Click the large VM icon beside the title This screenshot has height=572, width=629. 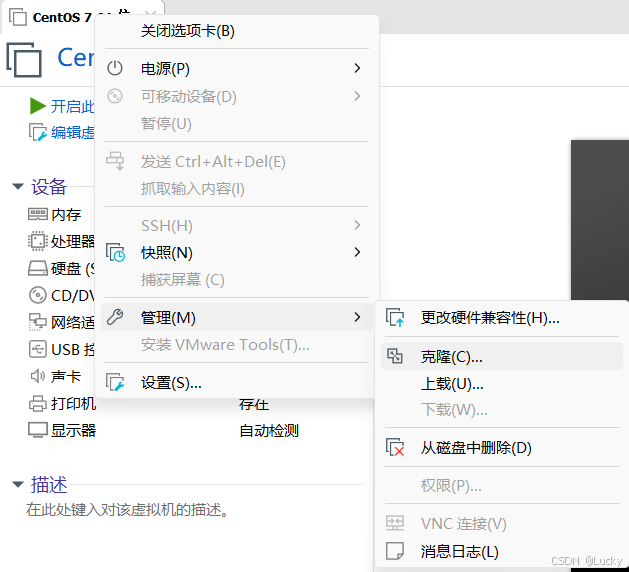[24, 59]
